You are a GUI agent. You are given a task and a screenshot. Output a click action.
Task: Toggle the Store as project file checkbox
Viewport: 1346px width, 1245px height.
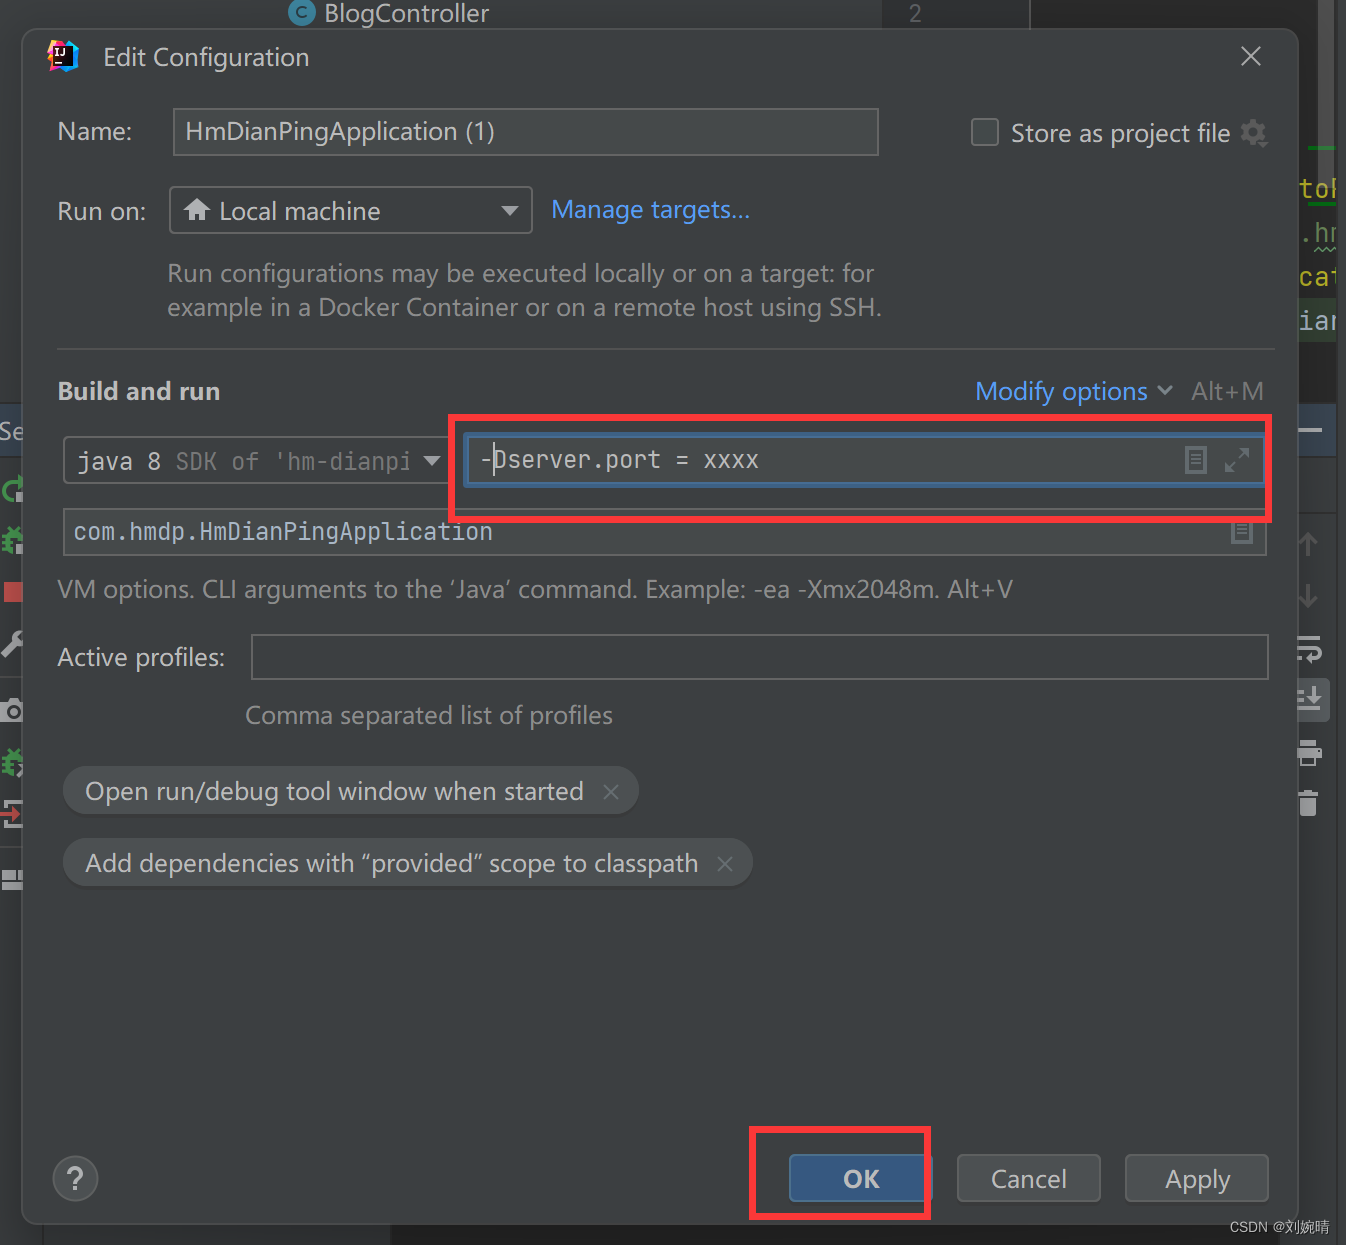point(984,132)
